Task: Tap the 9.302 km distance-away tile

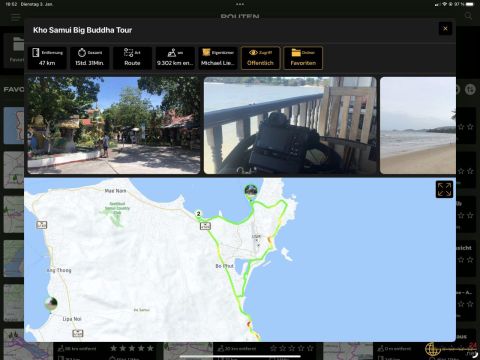Action: 175,58
